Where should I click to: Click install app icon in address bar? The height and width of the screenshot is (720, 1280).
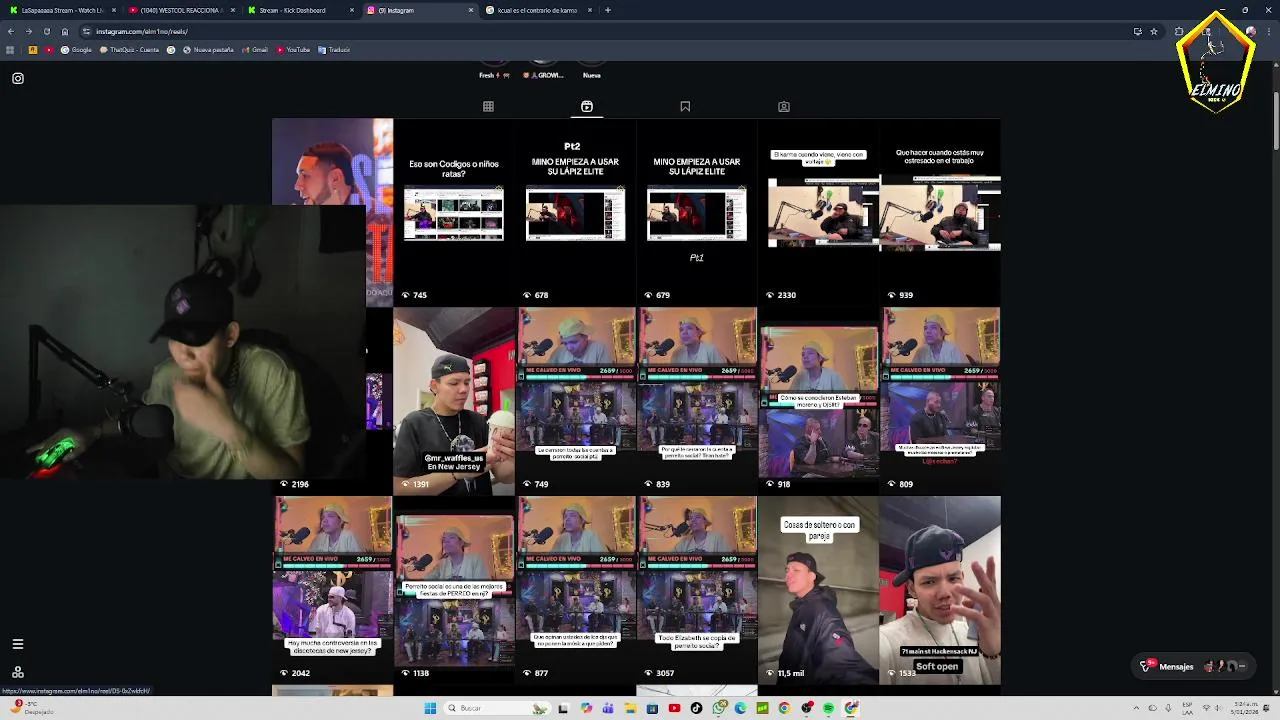(1137, 31)
